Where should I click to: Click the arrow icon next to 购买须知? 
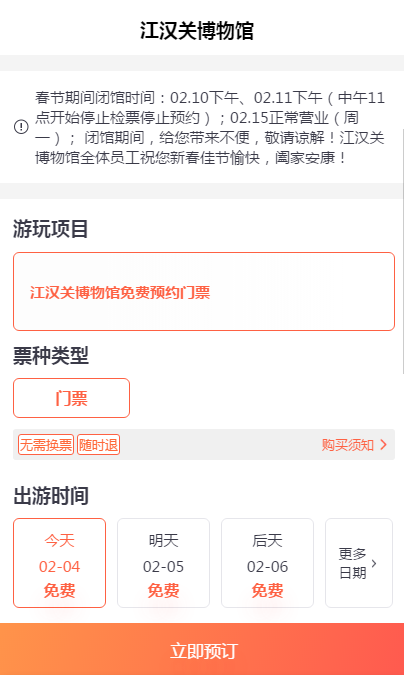[x=383, y=445]
